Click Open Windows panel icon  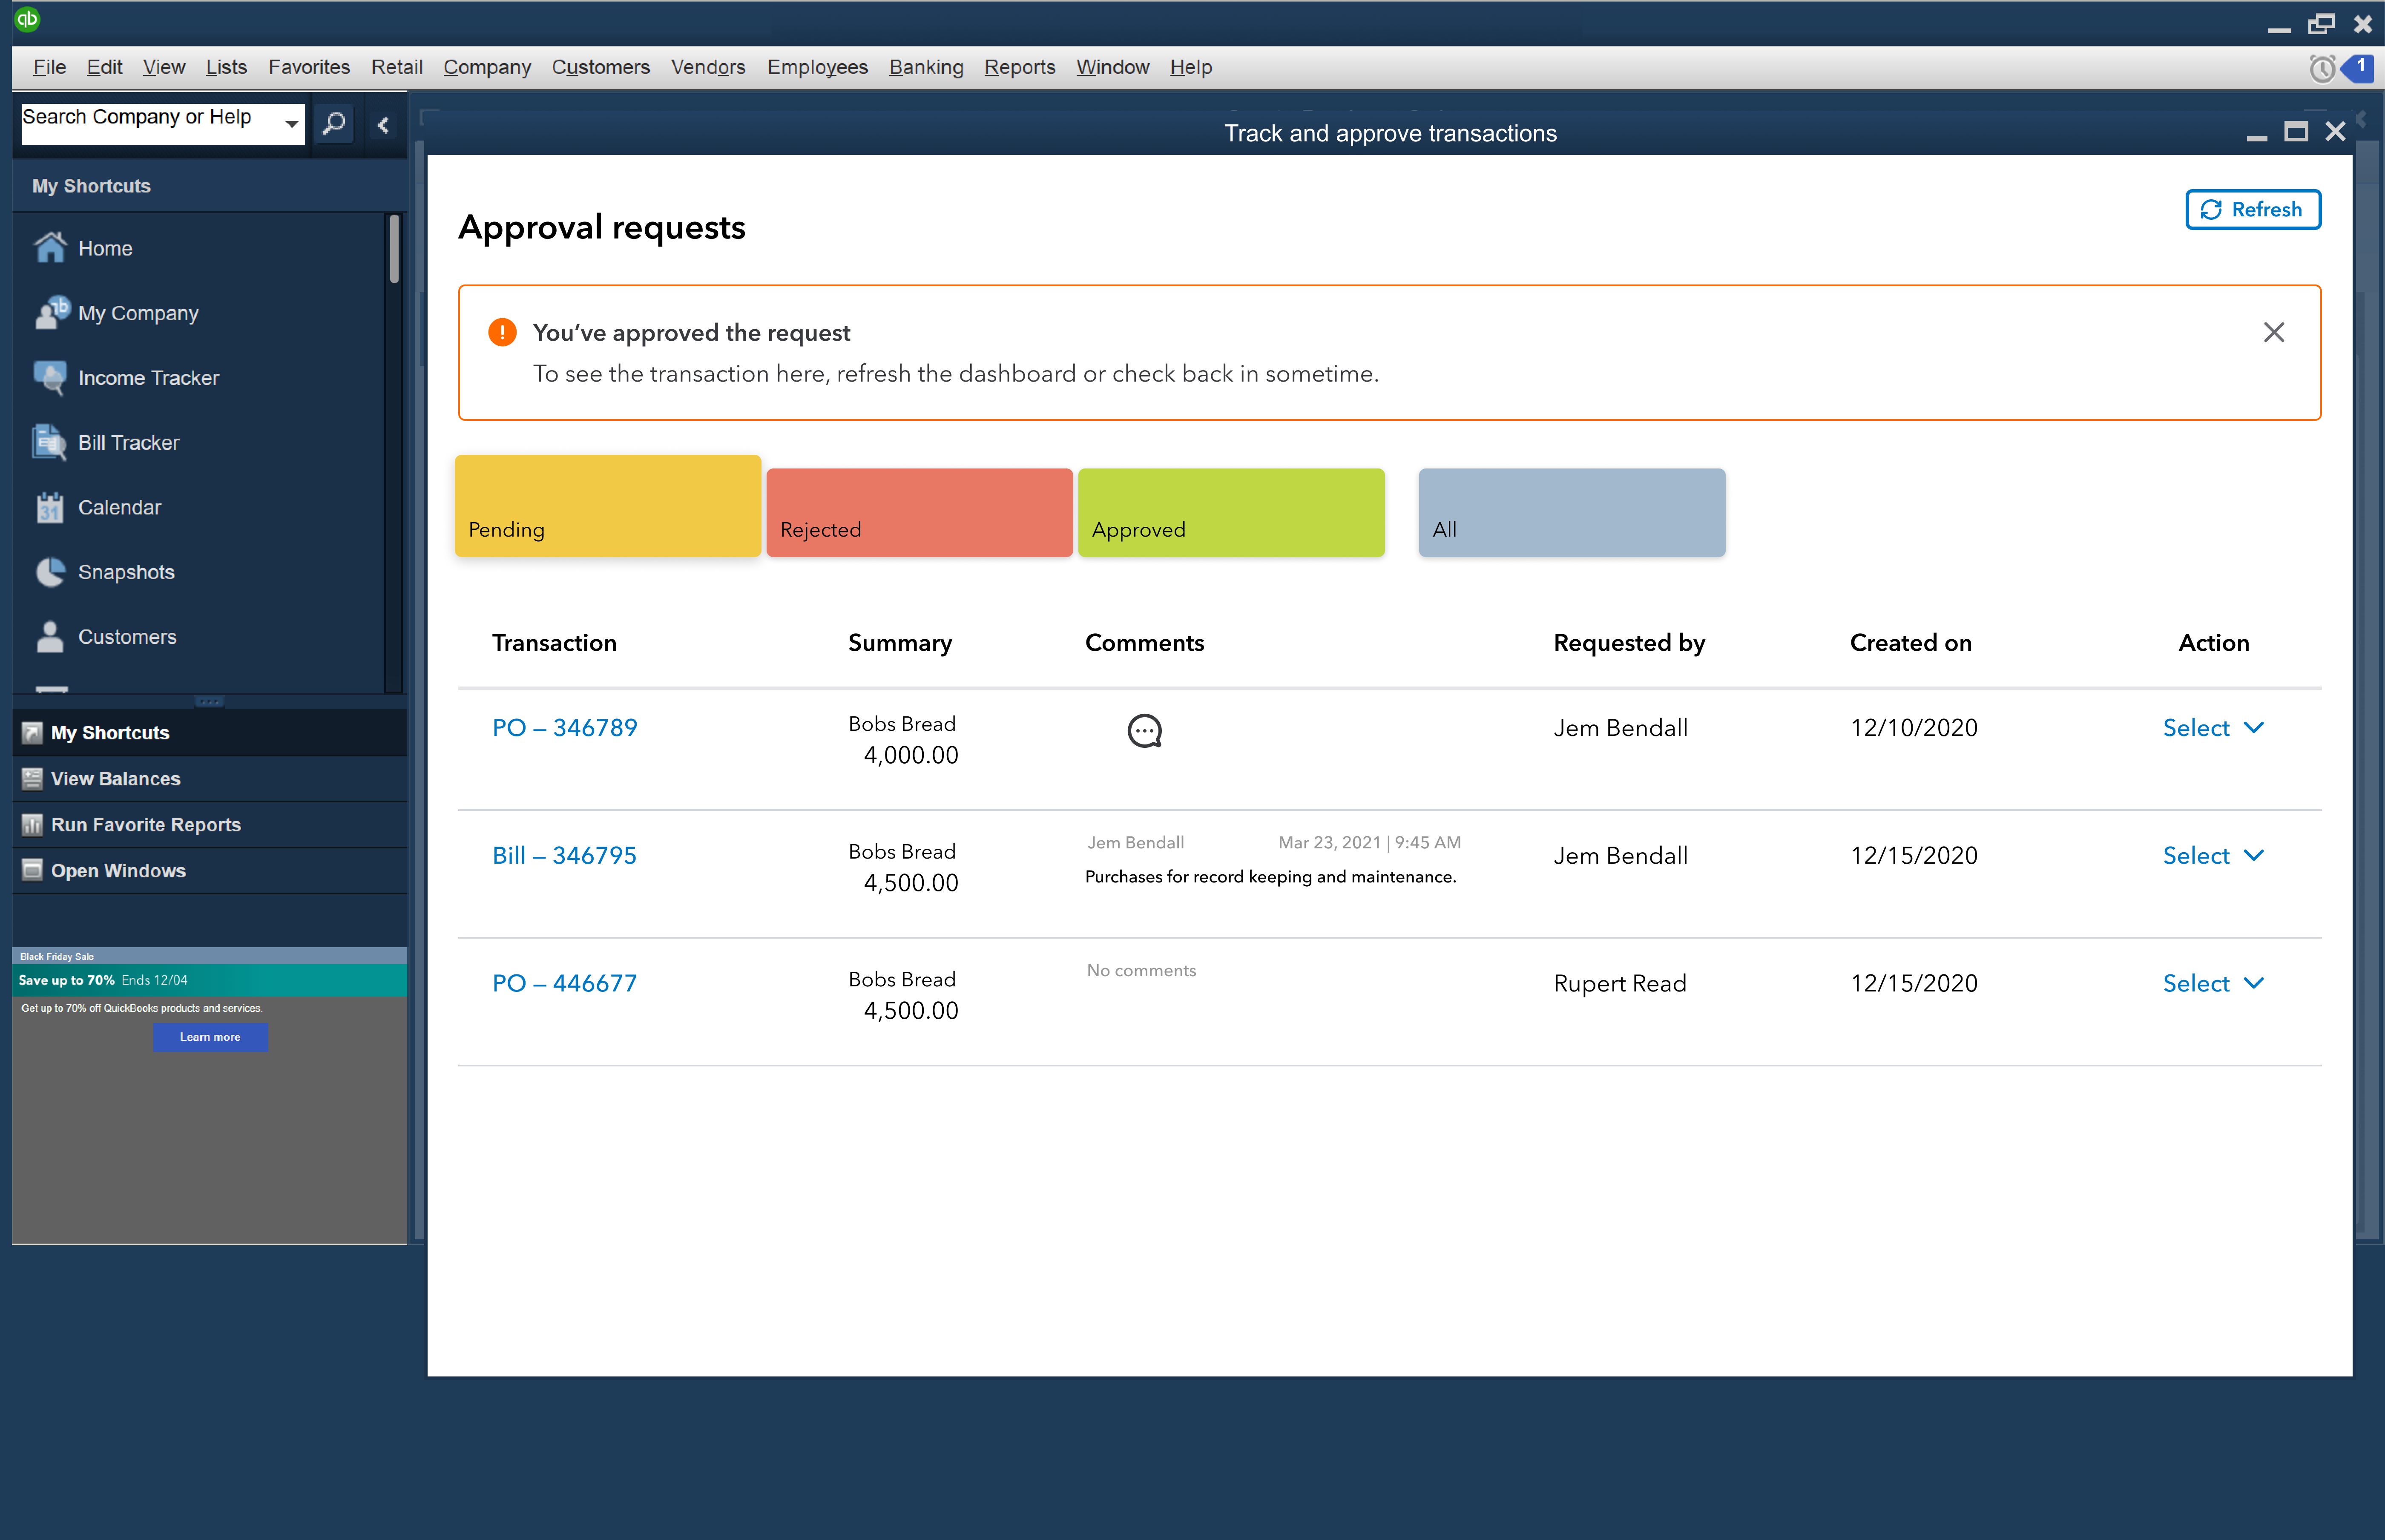(x=32, y=870)
